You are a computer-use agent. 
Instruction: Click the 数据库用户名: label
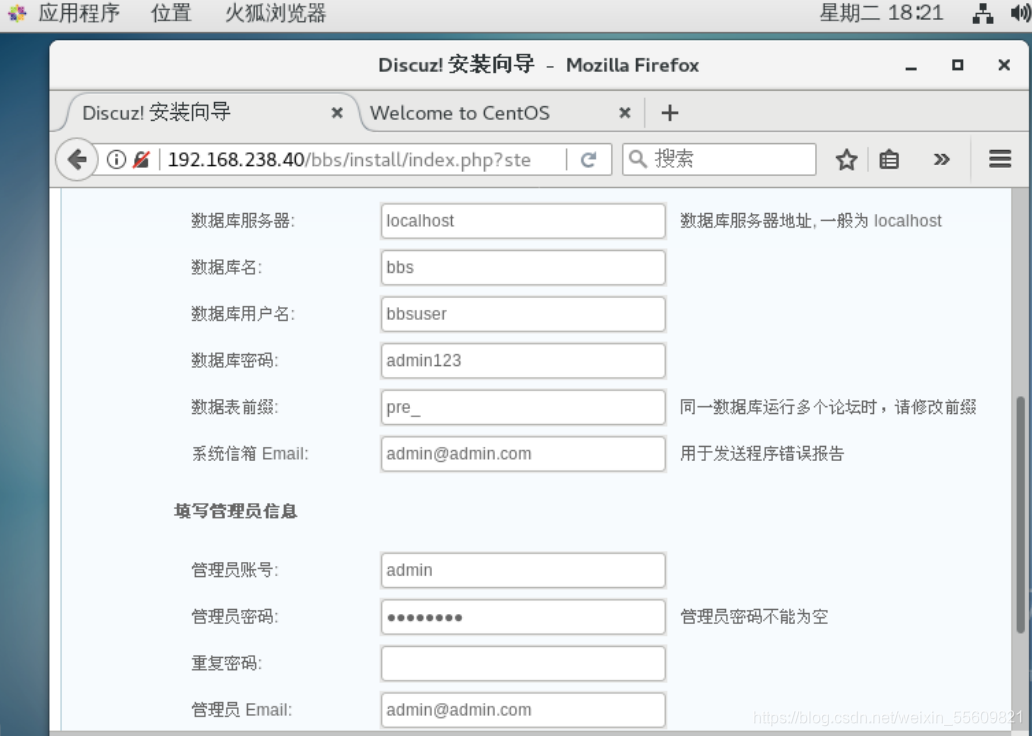(x=243, y=314)
